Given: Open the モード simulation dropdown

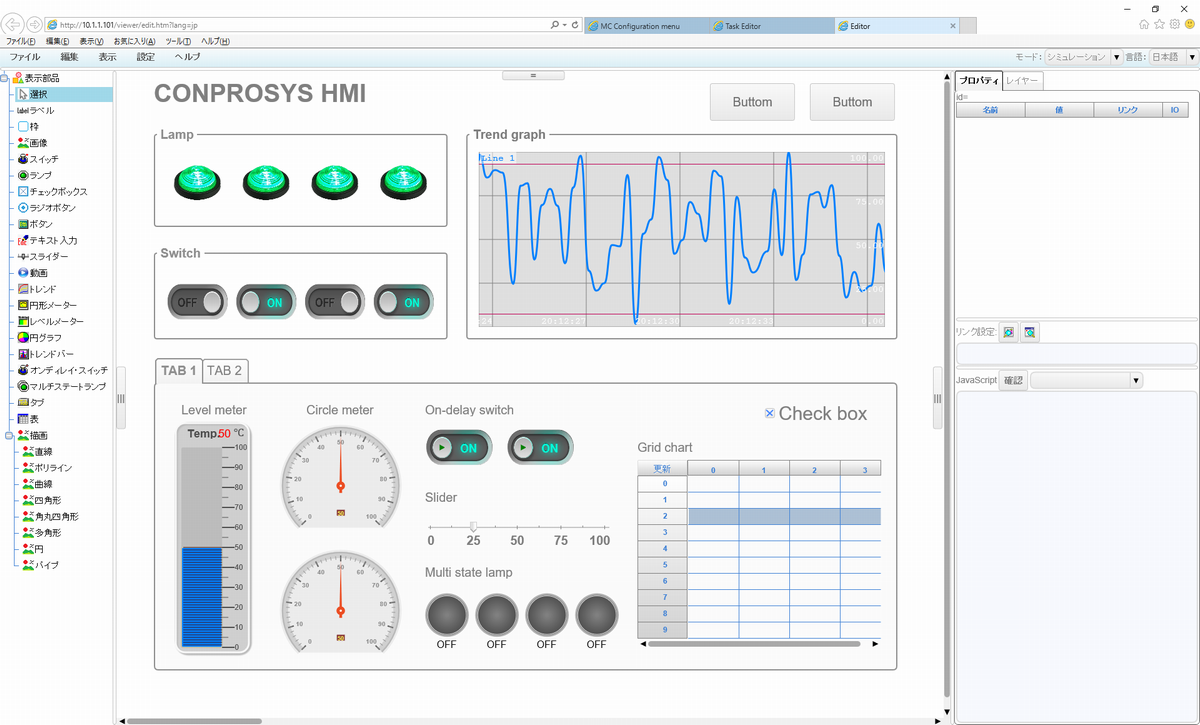Looking at the screenshot, I should coord(1117,57).
